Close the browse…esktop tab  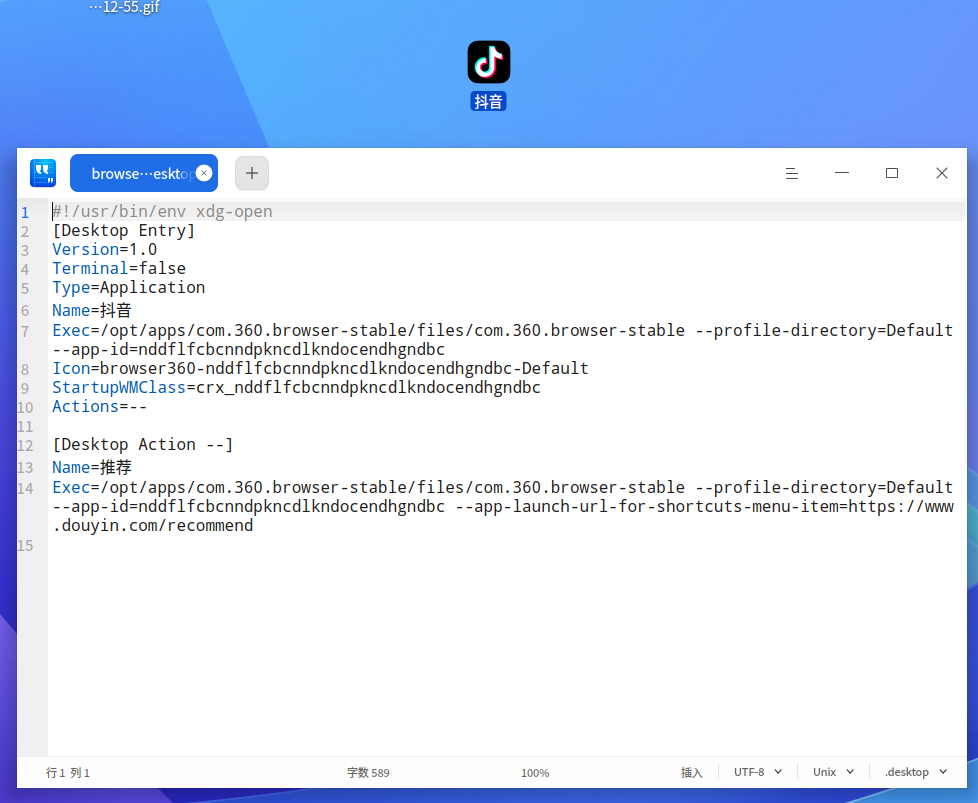[204, 173]
